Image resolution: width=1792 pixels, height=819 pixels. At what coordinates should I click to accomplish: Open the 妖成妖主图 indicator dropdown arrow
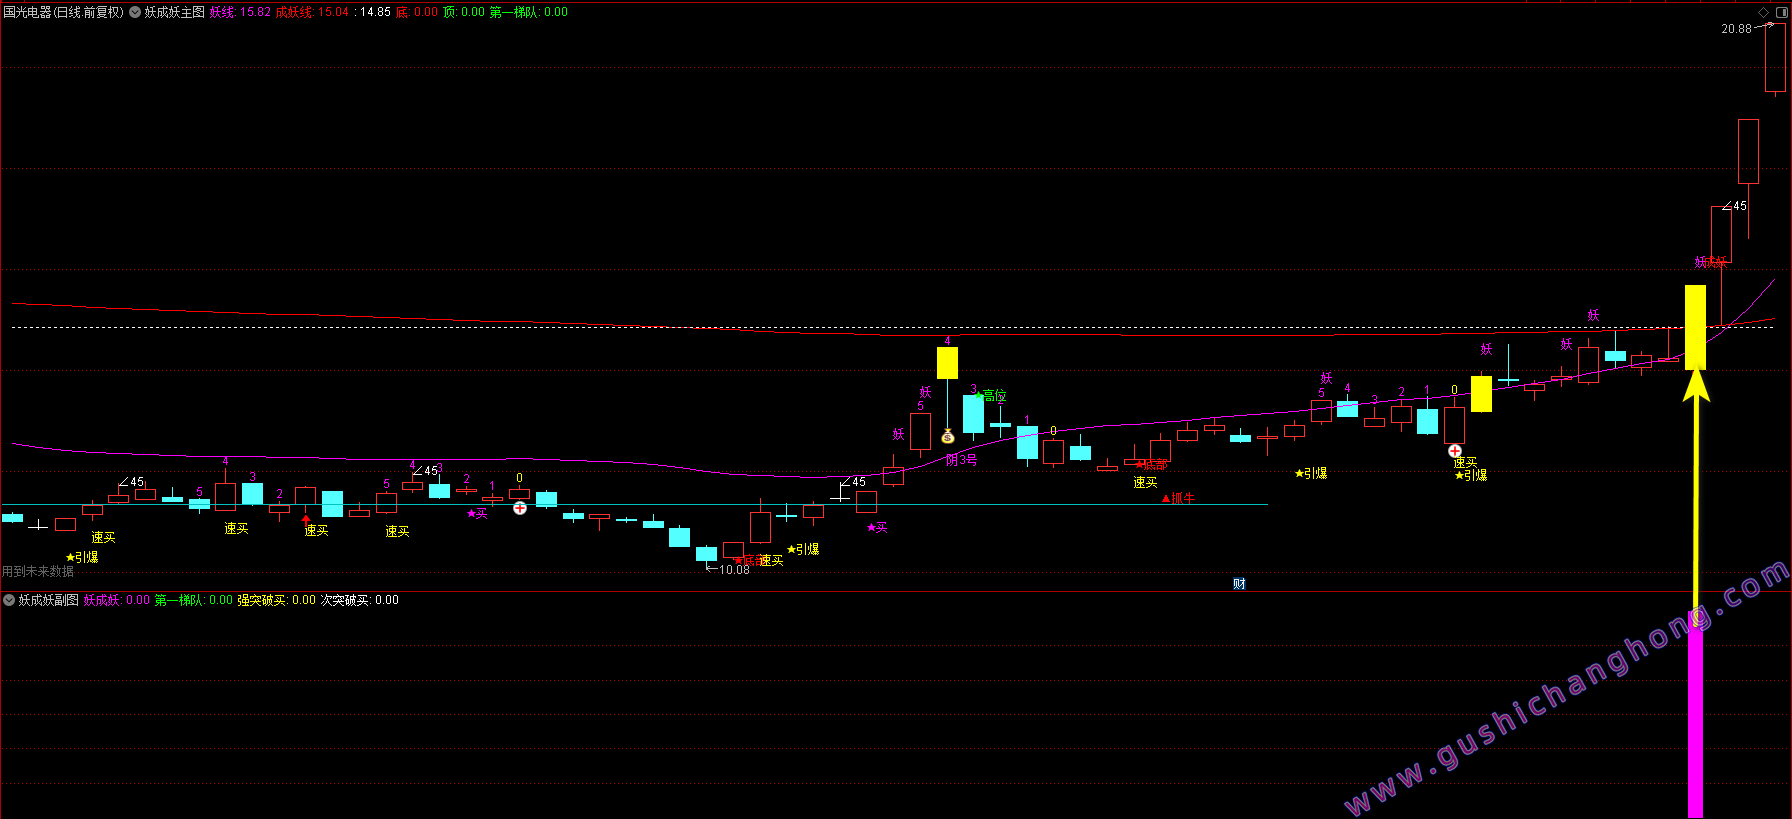(x=134, y=12)
